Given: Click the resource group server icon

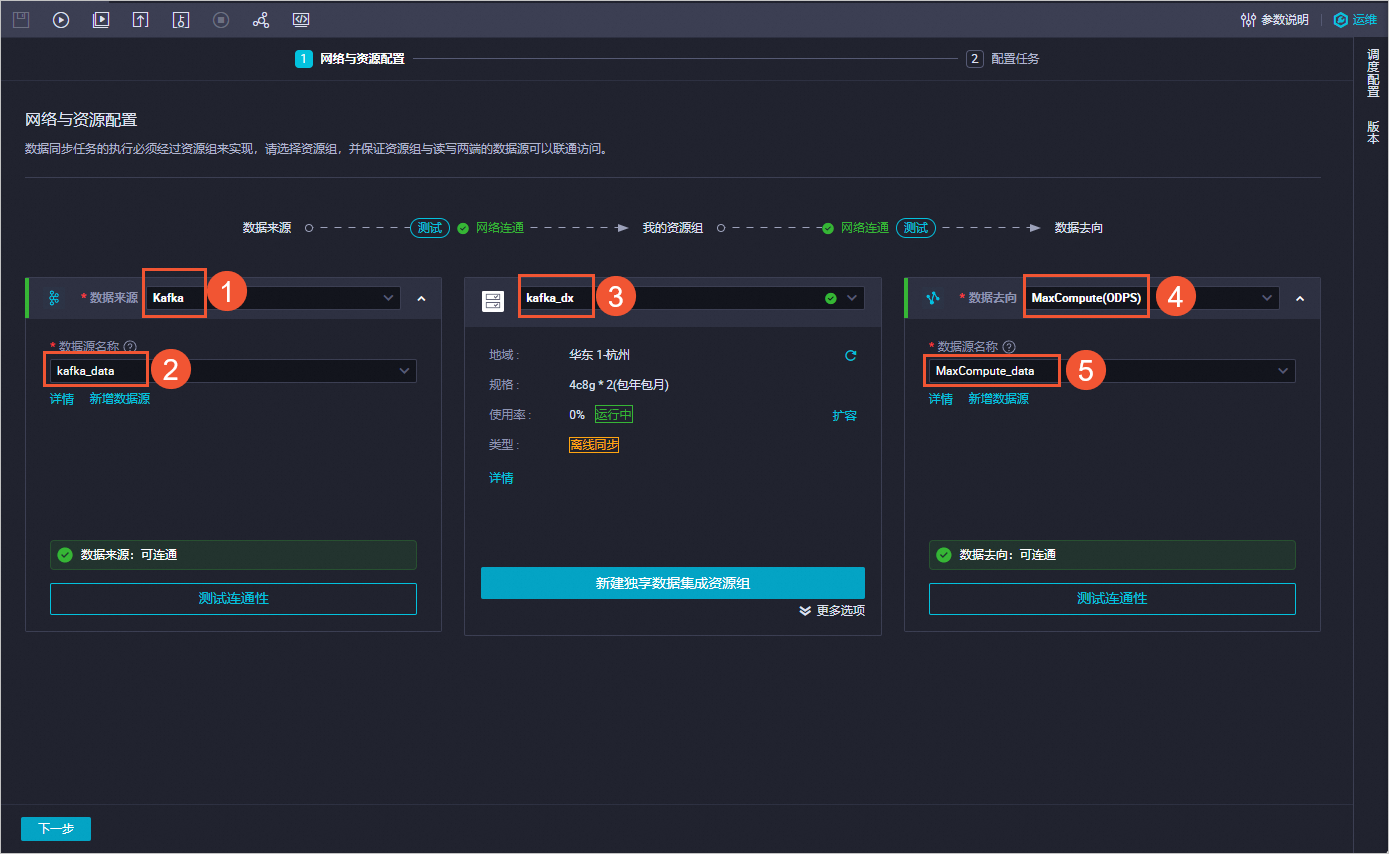Looking at the screenshot, I should (493, 299).
